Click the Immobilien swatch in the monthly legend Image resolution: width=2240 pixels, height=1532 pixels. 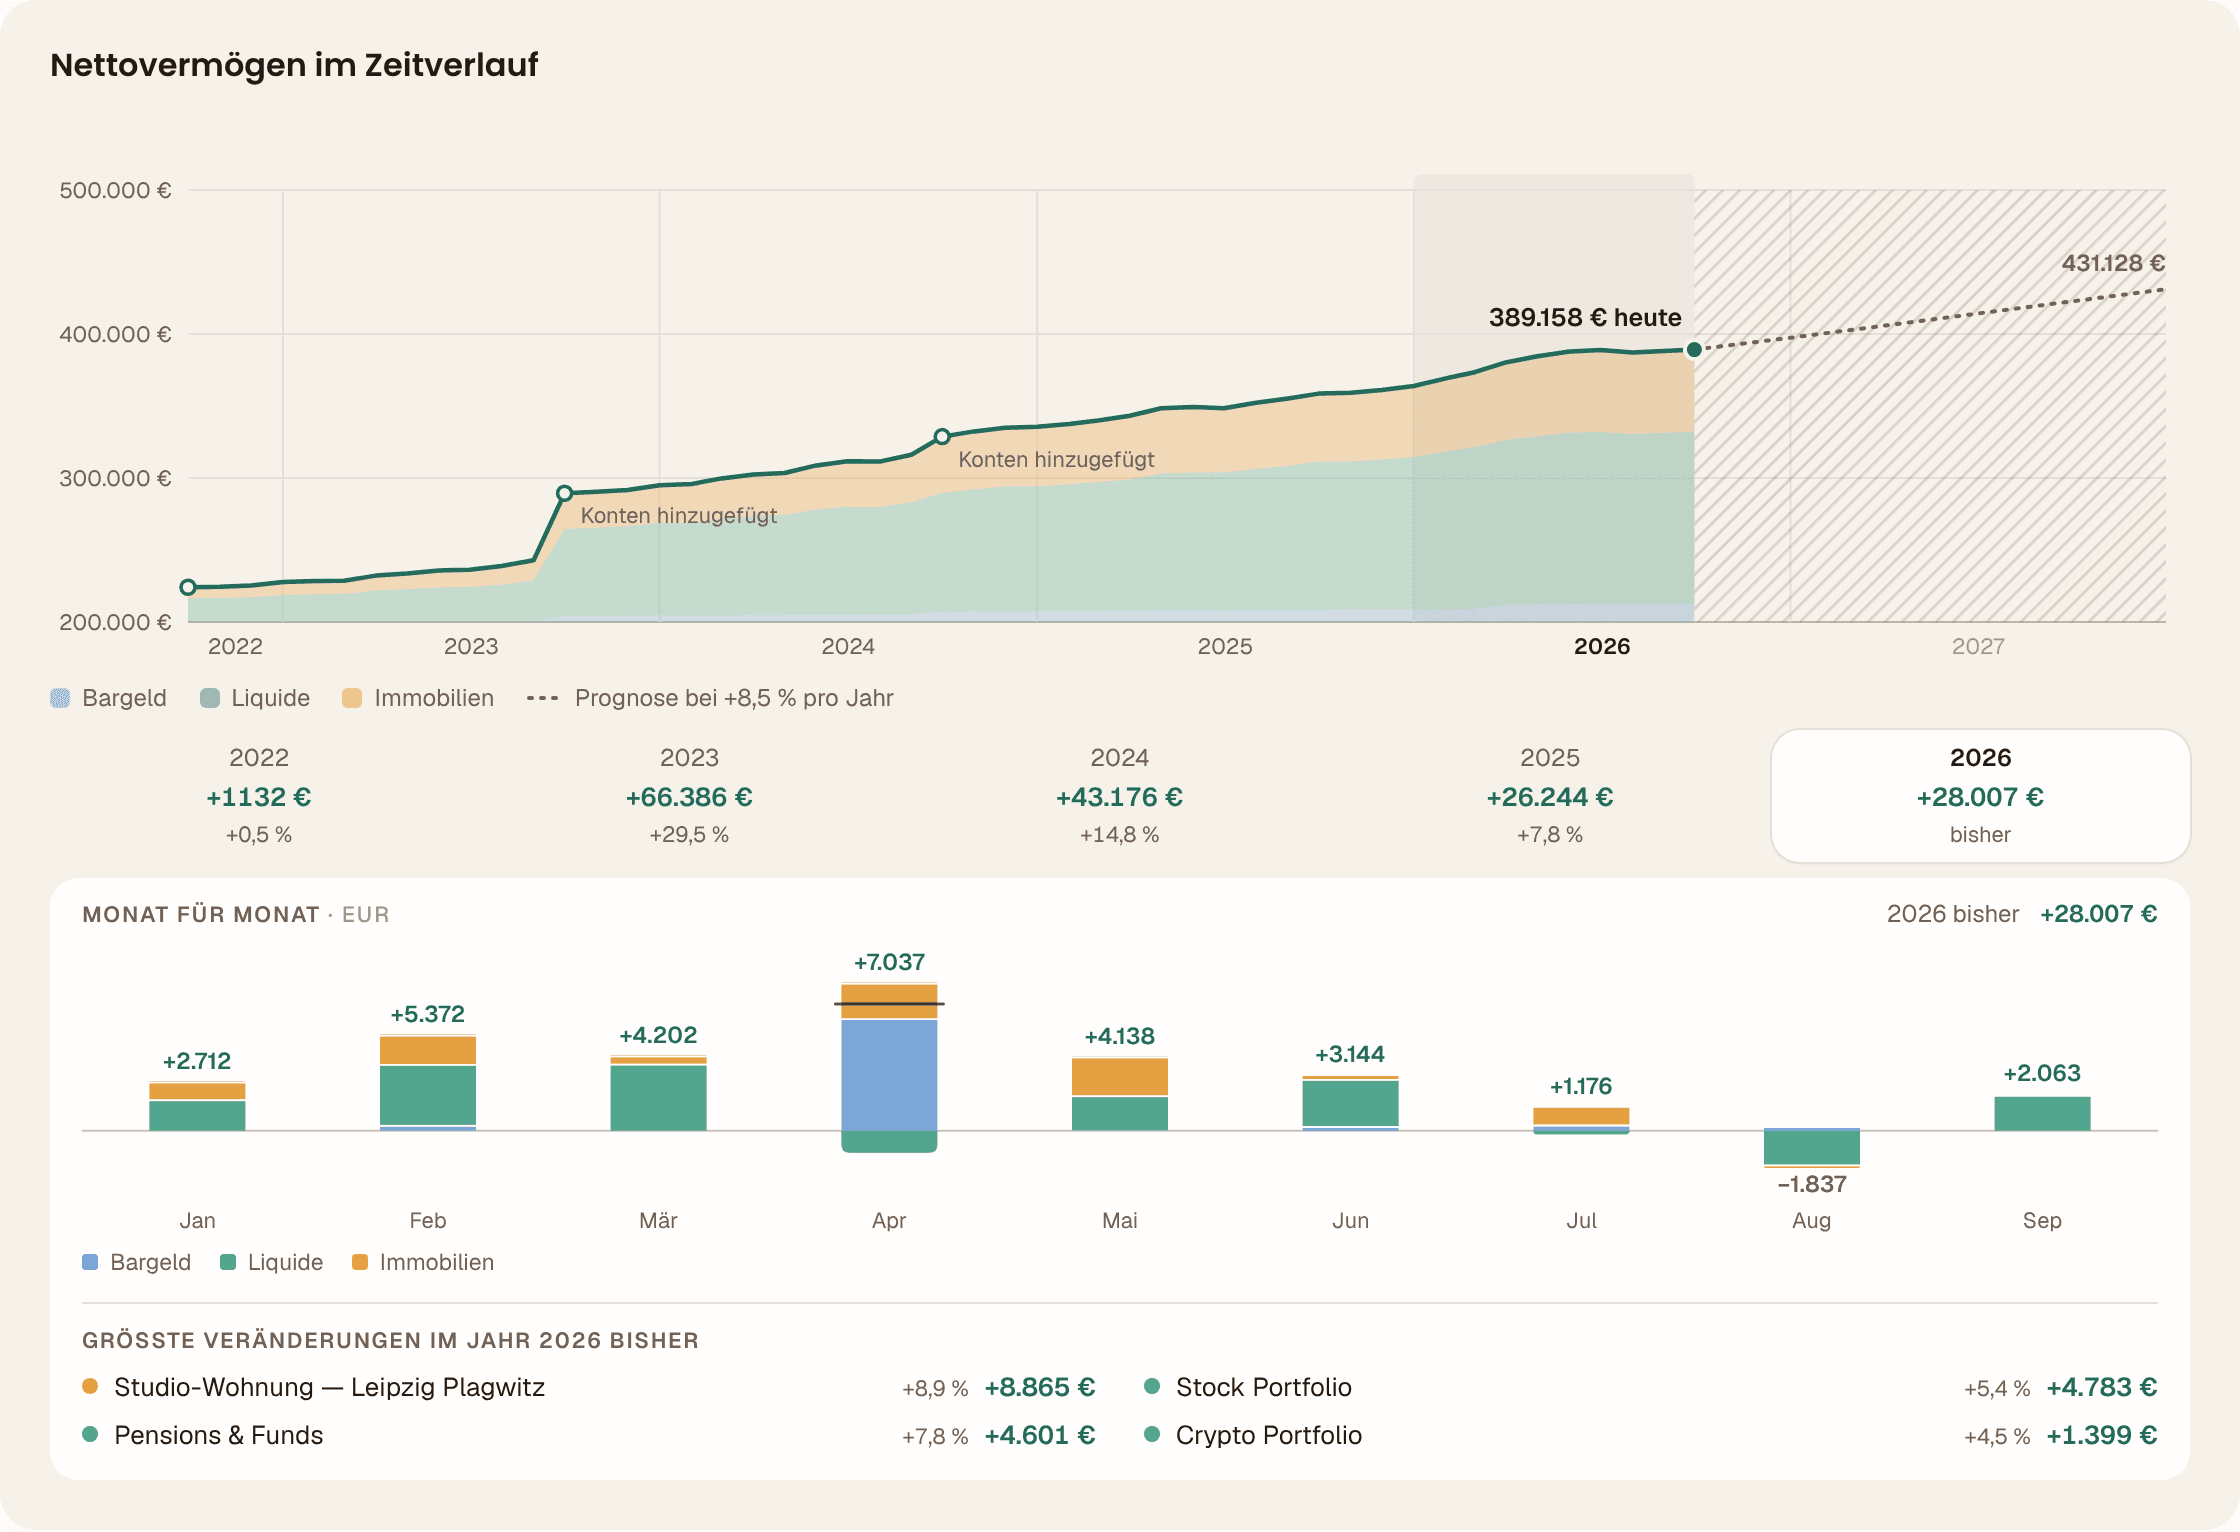[360, 1262]
